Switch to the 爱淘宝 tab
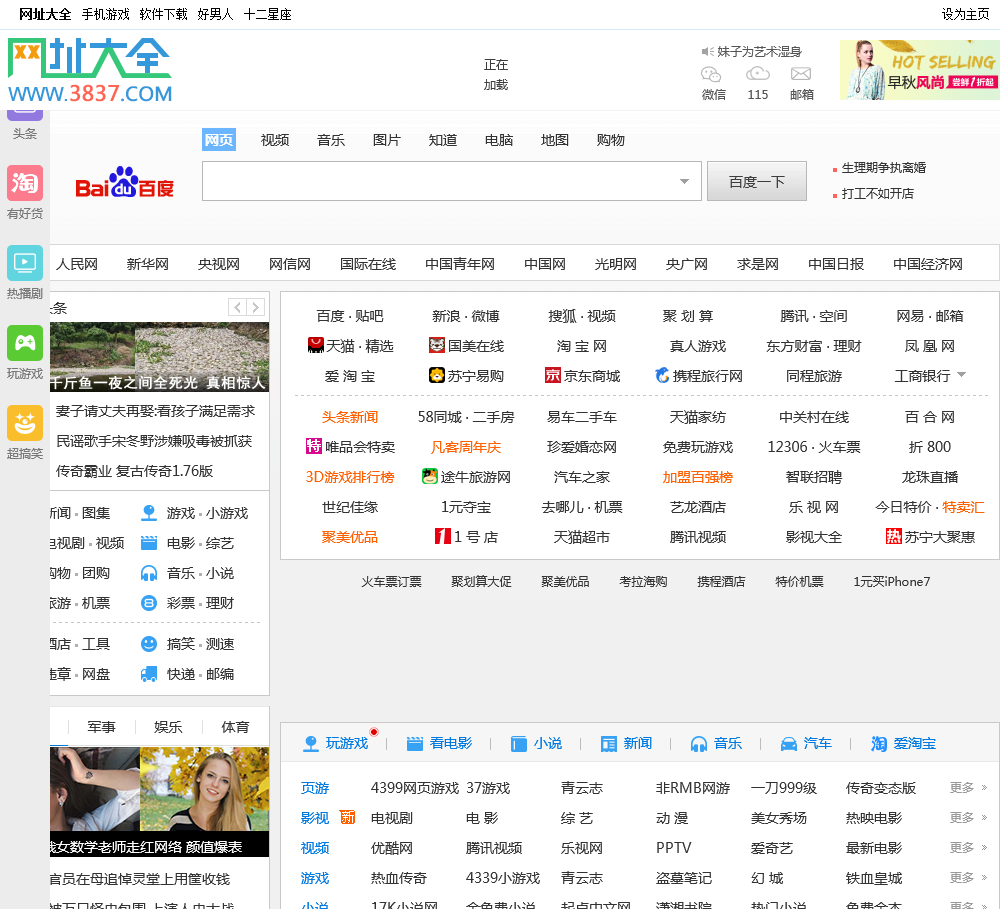This screenshot has height=909, width=1000. pyautogui.click(x=904, y=743)
